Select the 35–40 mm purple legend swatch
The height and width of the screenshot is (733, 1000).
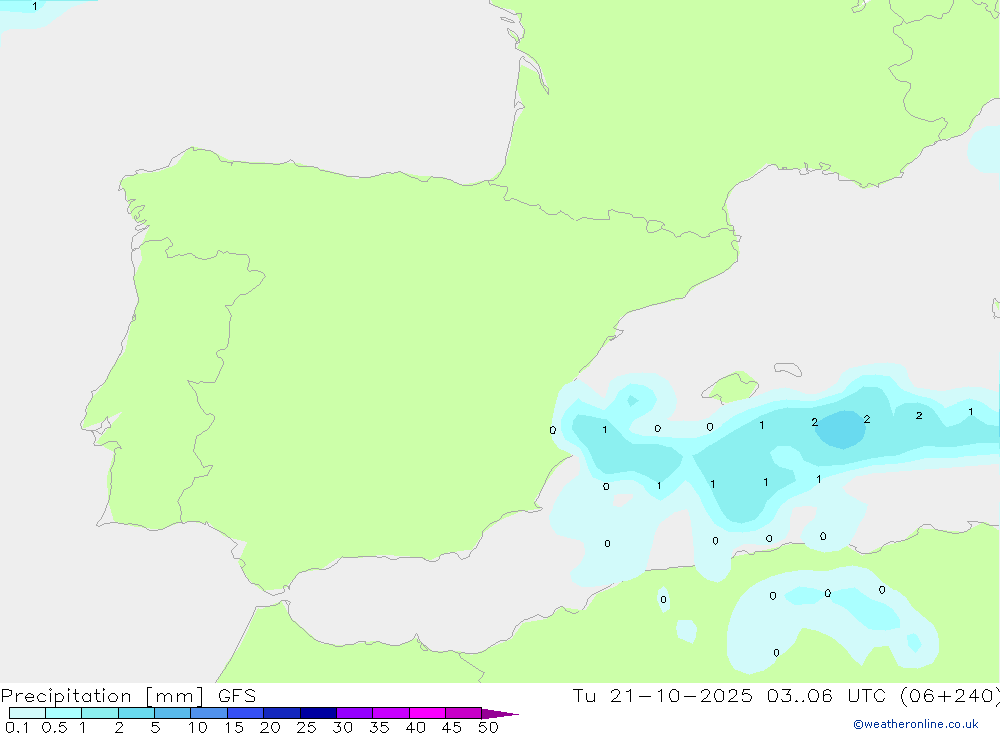(x=391, y=713)
